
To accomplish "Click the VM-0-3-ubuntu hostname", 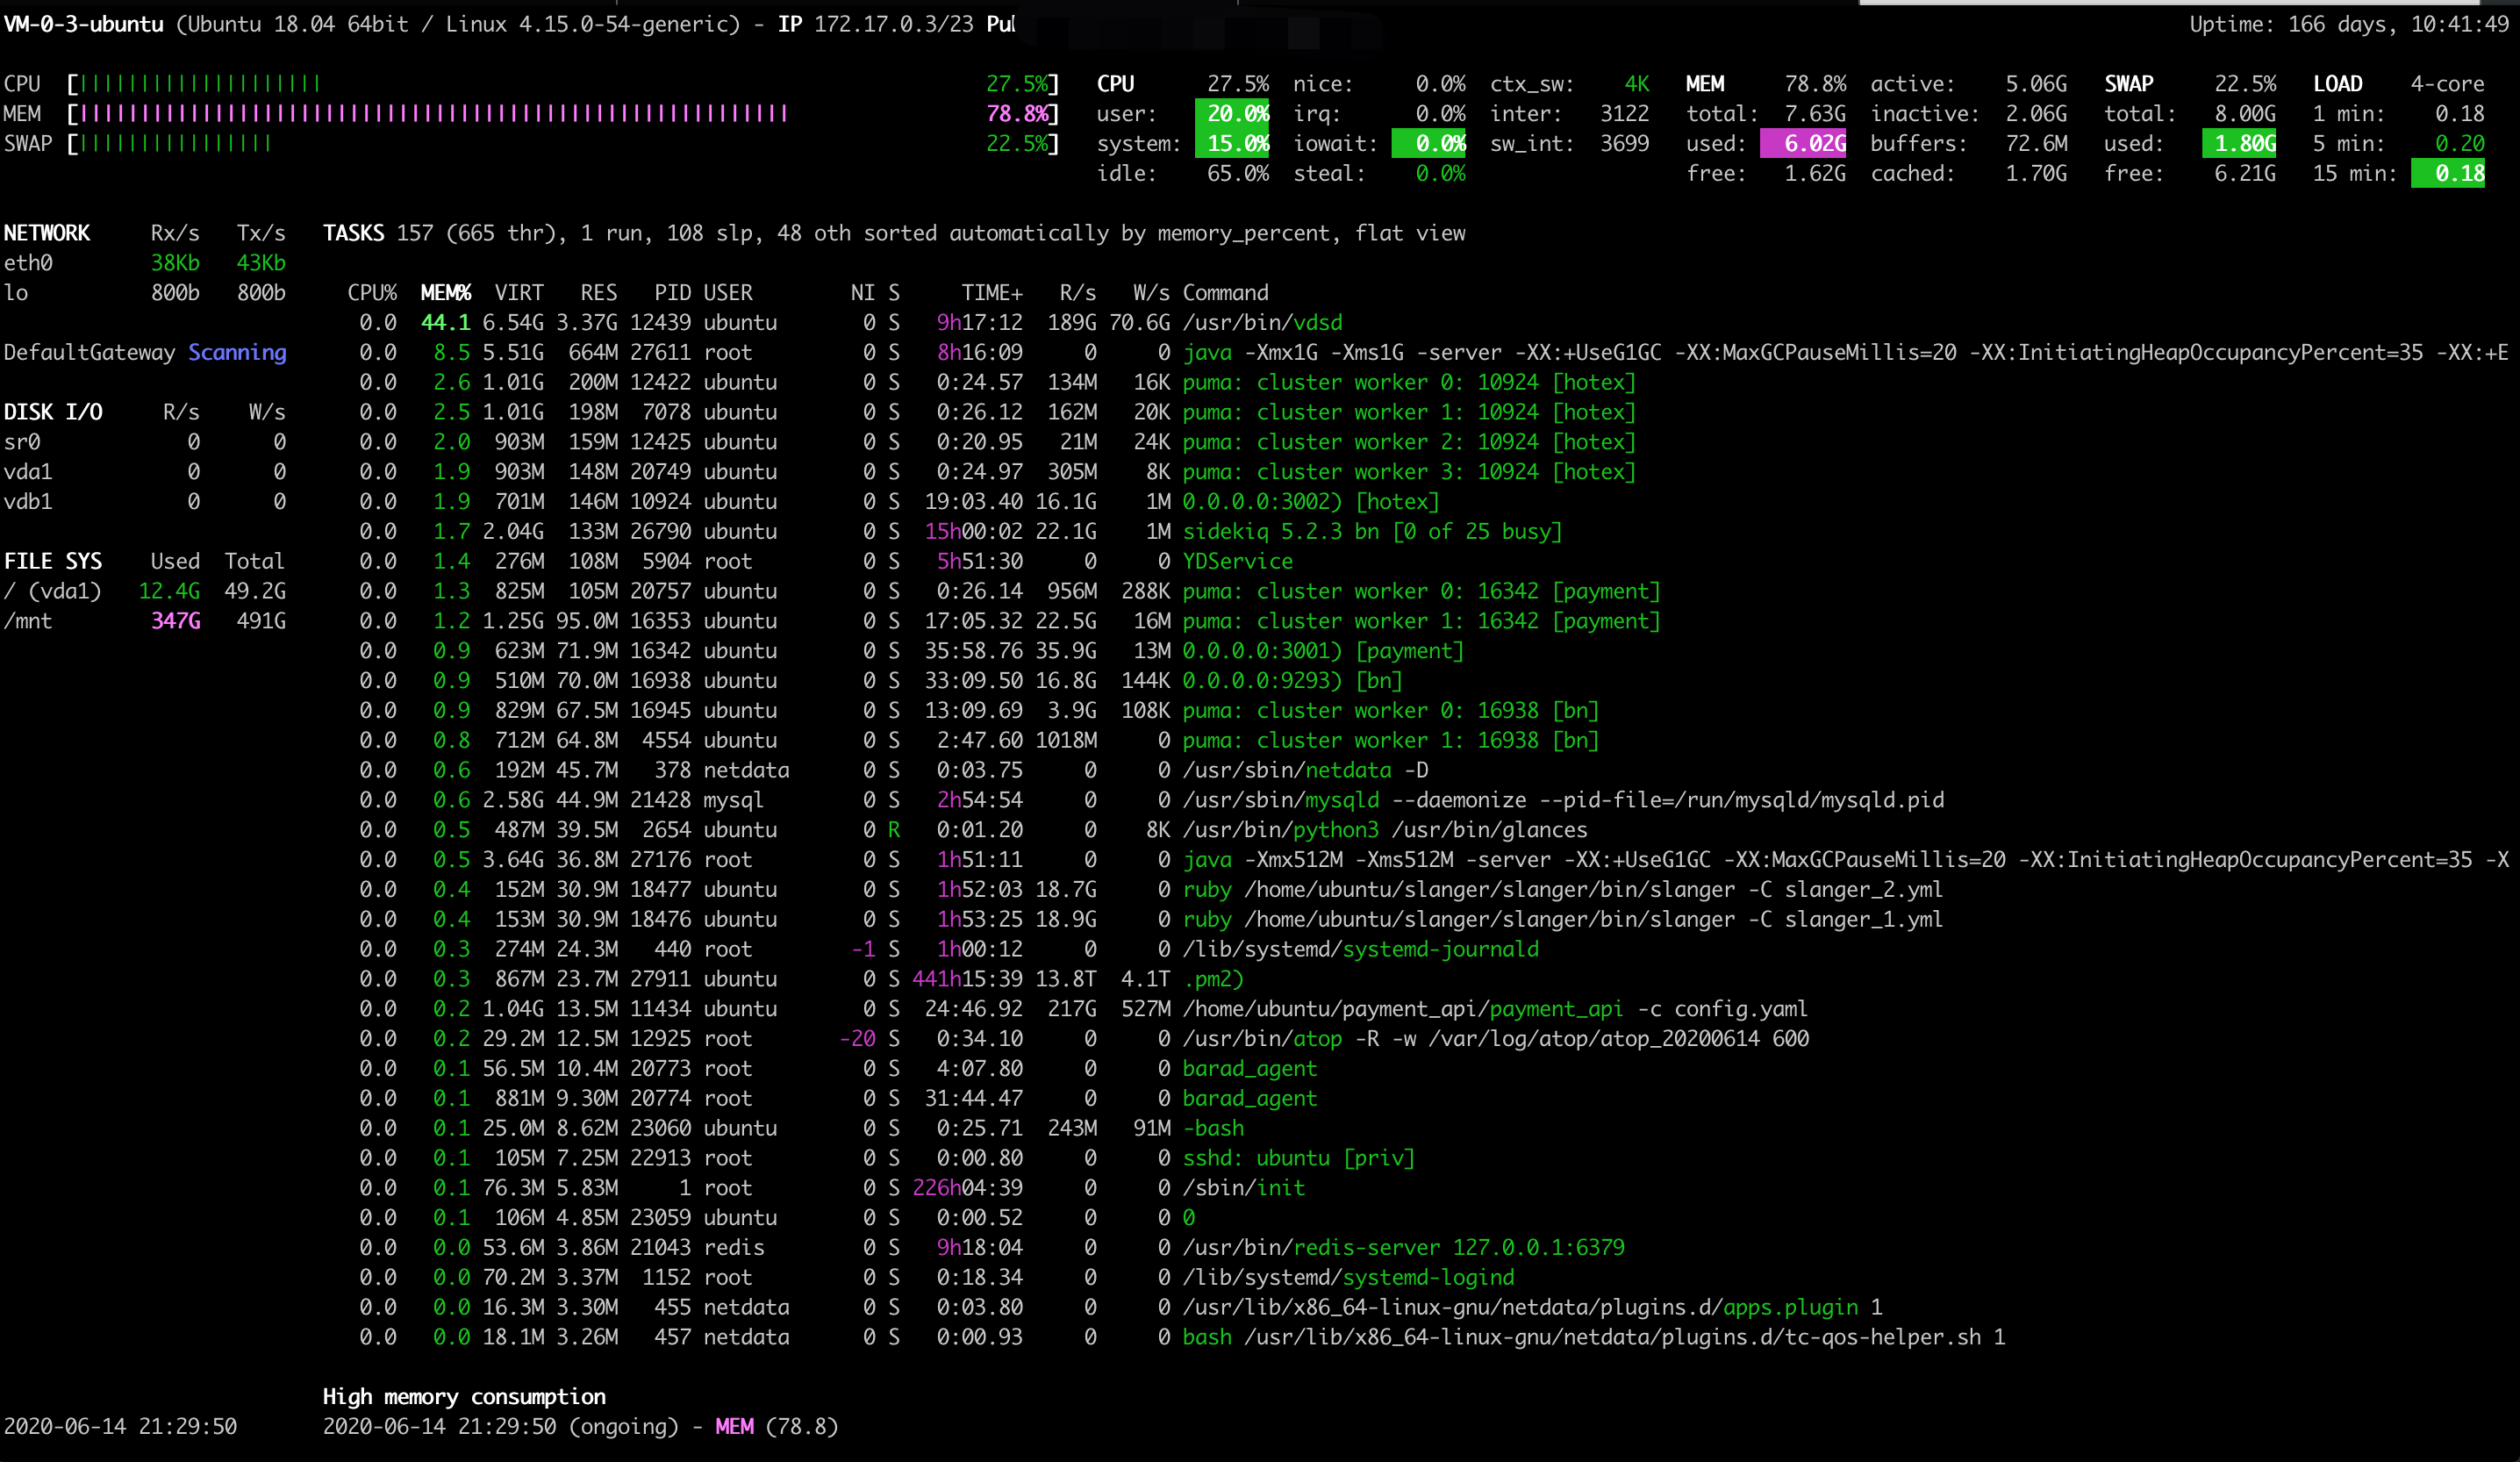I will point(84,24).
